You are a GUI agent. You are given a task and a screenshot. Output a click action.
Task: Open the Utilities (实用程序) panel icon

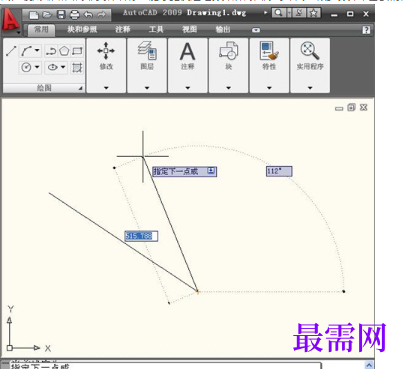click(x=310, y=51)
